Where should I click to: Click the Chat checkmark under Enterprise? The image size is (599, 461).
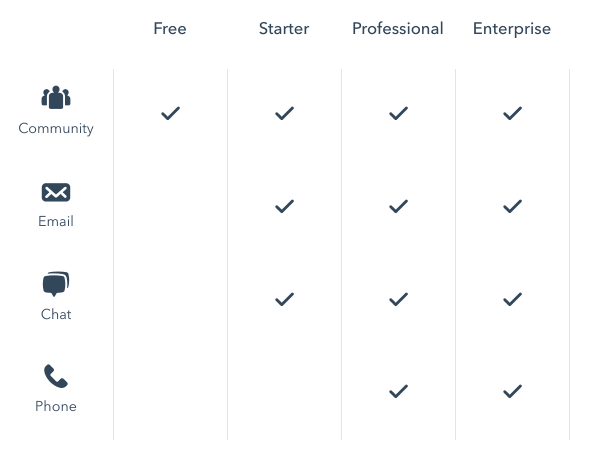click(512, 299)
